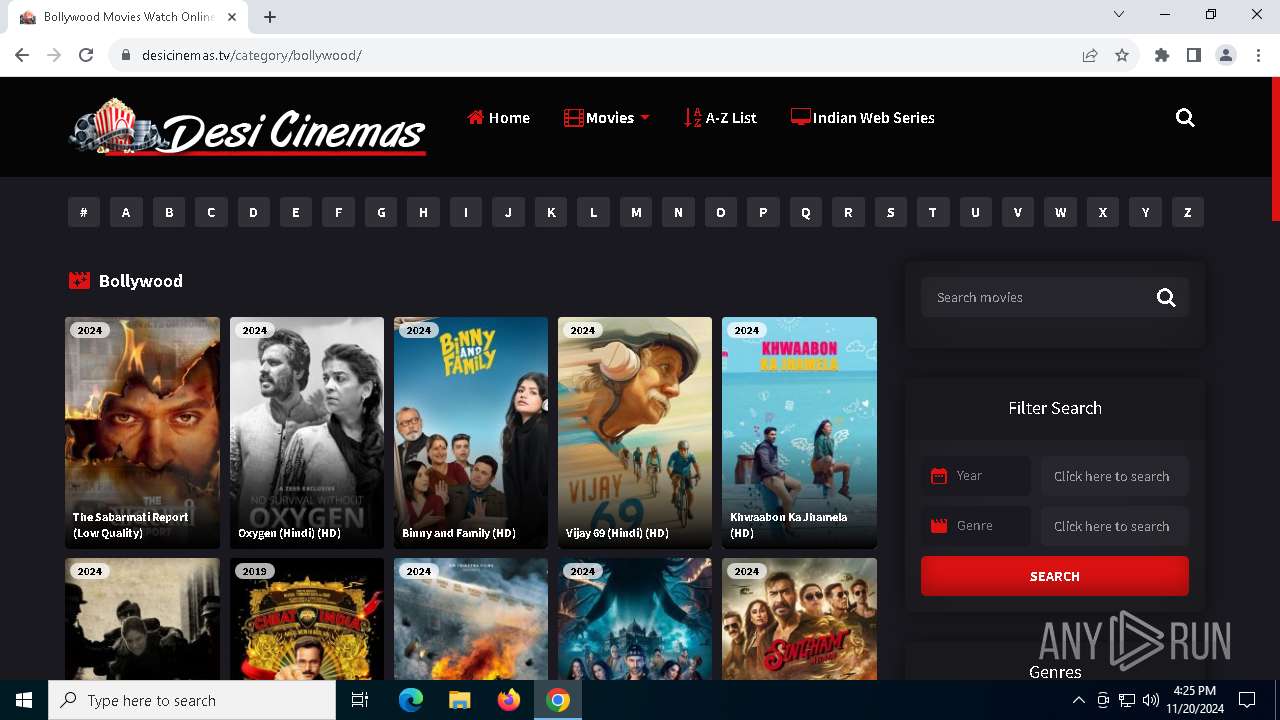Open File Explorer from taskbar
Screen dimensions: 1280x720
[459, 700]
